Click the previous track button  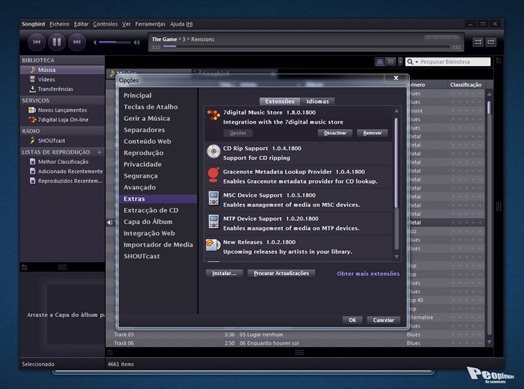coord(36,42)
